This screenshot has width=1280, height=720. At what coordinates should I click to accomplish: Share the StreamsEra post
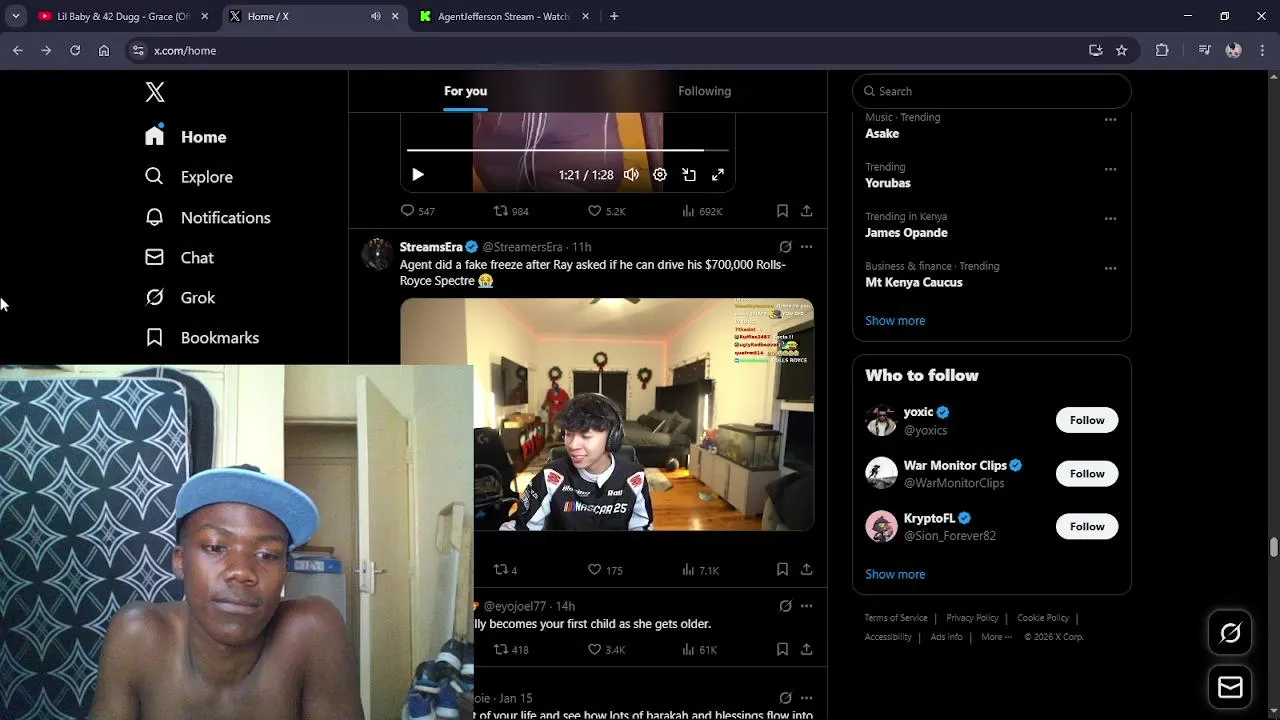[x=806, y=570]
